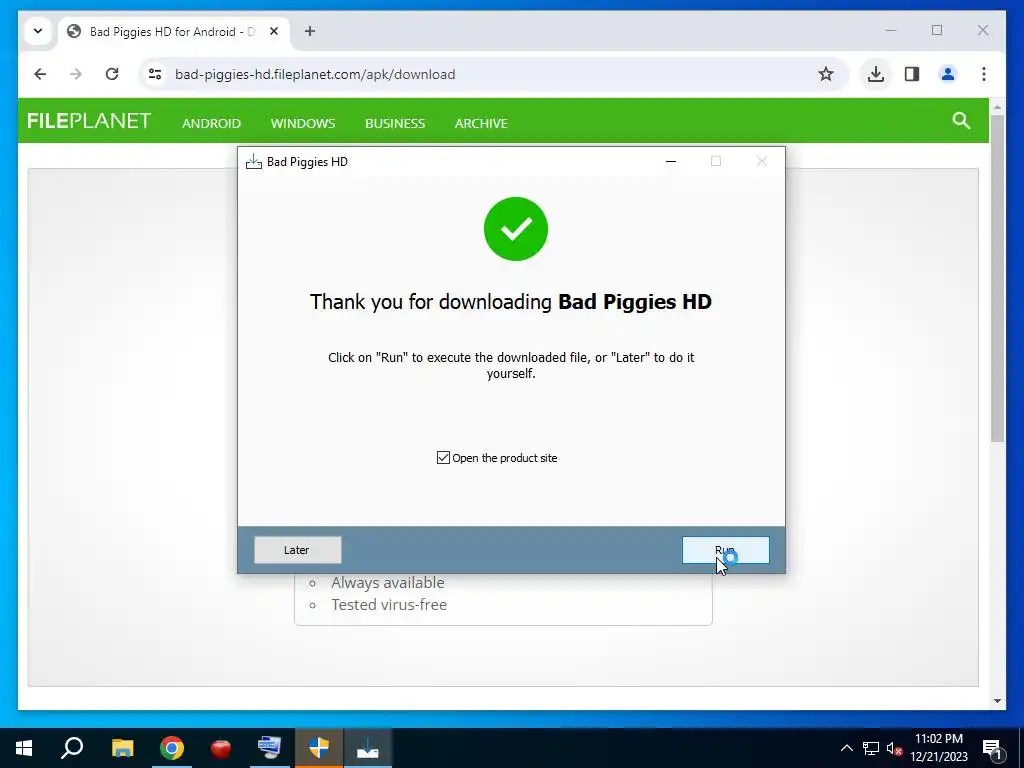The image size is (1024, 768).
Task: Select the downloader app on the taskbar
Action: [x=368, y=748]
